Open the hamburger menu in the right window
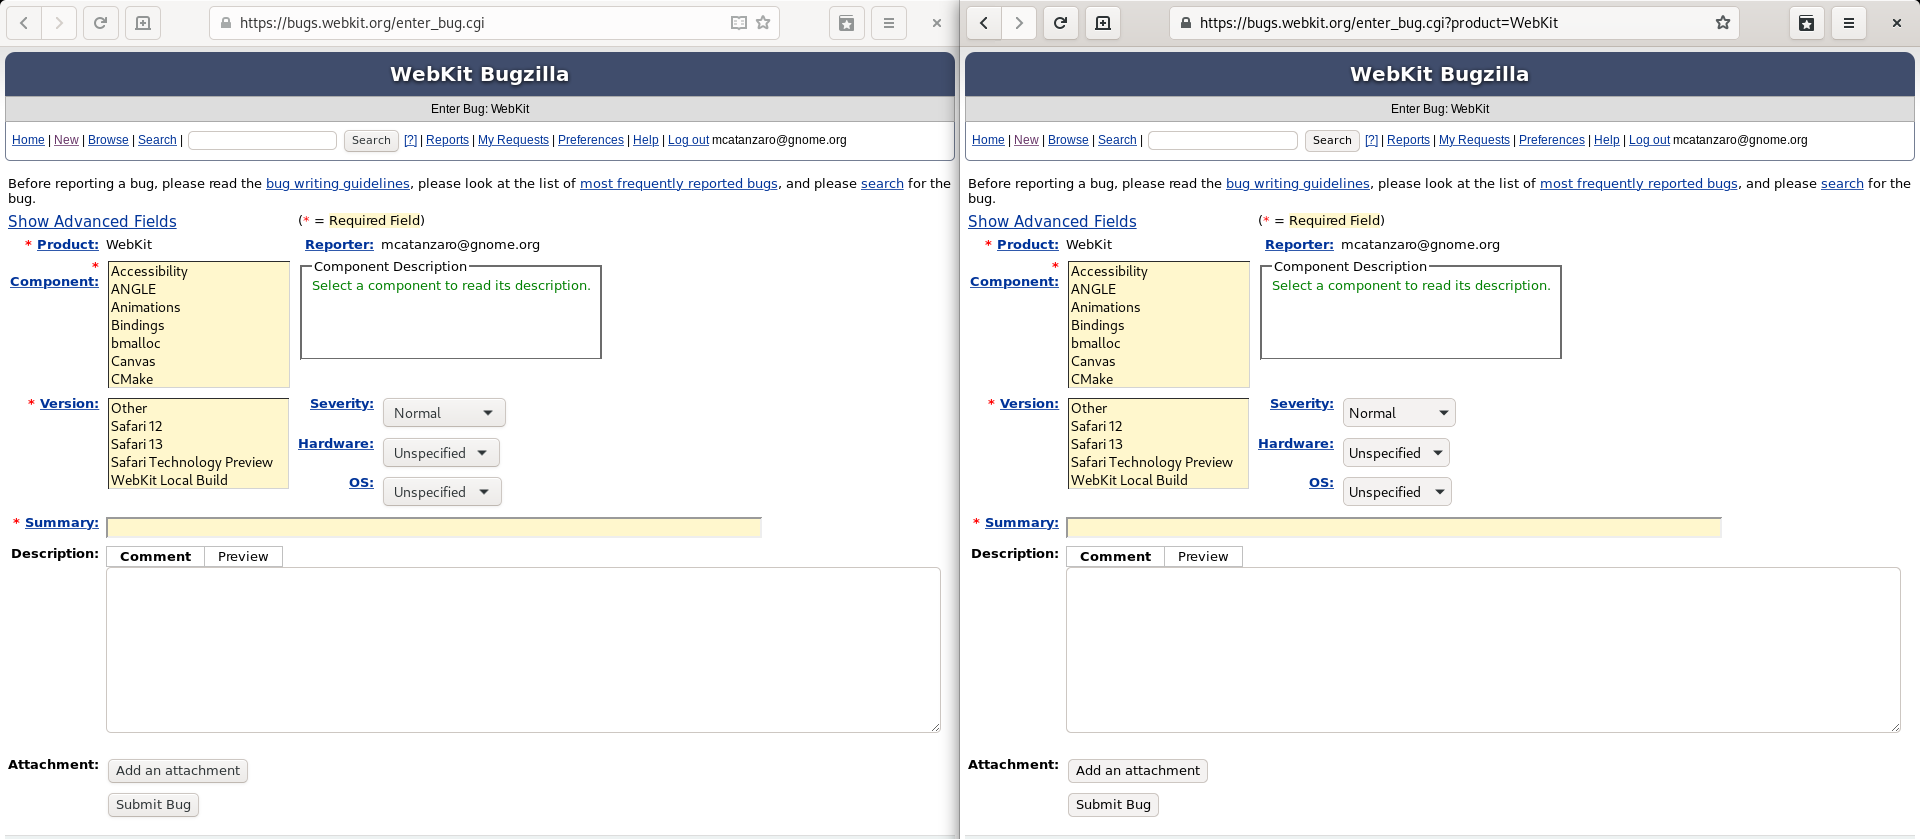 [1849, 23]
